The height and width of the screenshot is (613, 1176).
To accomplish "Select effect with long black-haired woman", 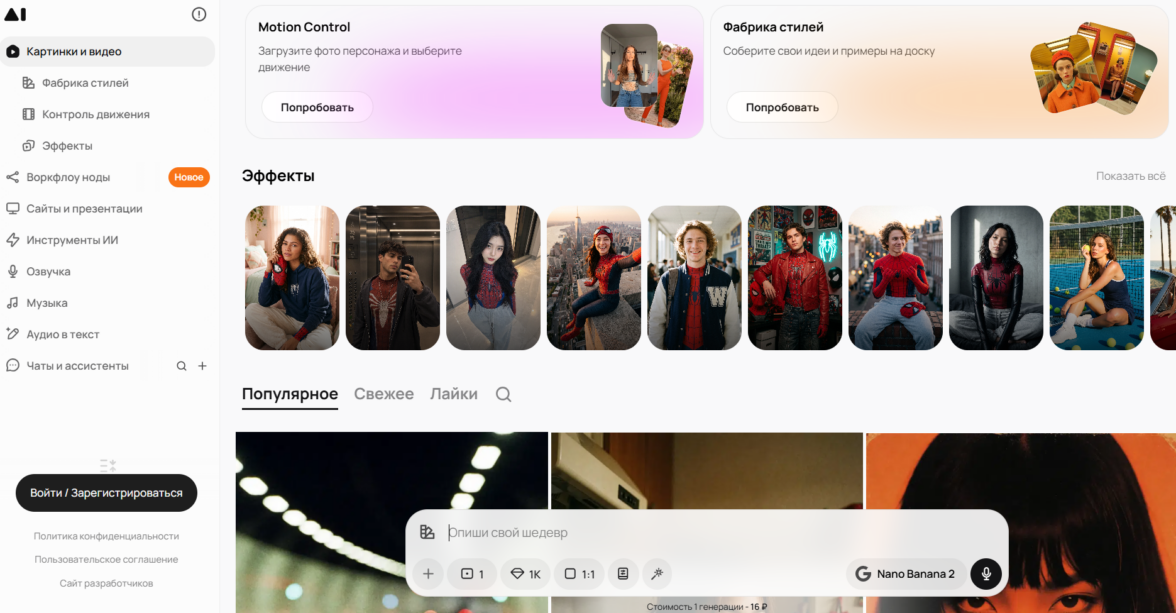I will pos(493,278).
